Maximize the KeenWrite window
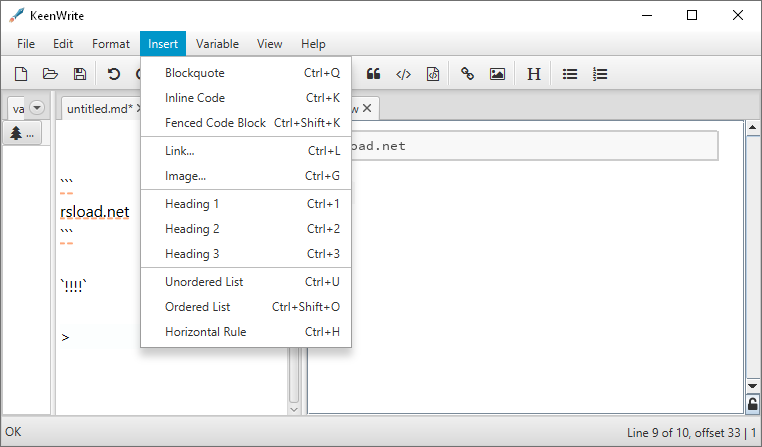 click(x=692, y=16)
